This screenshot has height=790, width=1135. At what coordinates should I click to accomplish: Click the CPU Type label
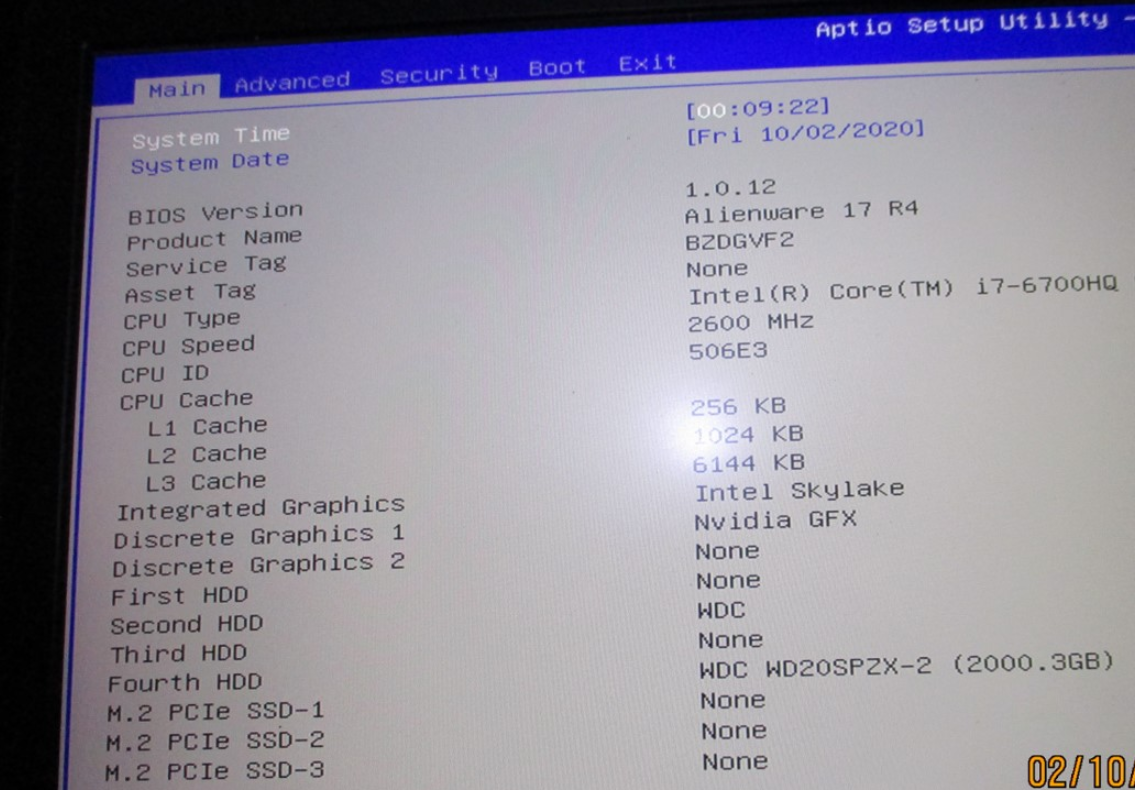(x=181, y=320)
